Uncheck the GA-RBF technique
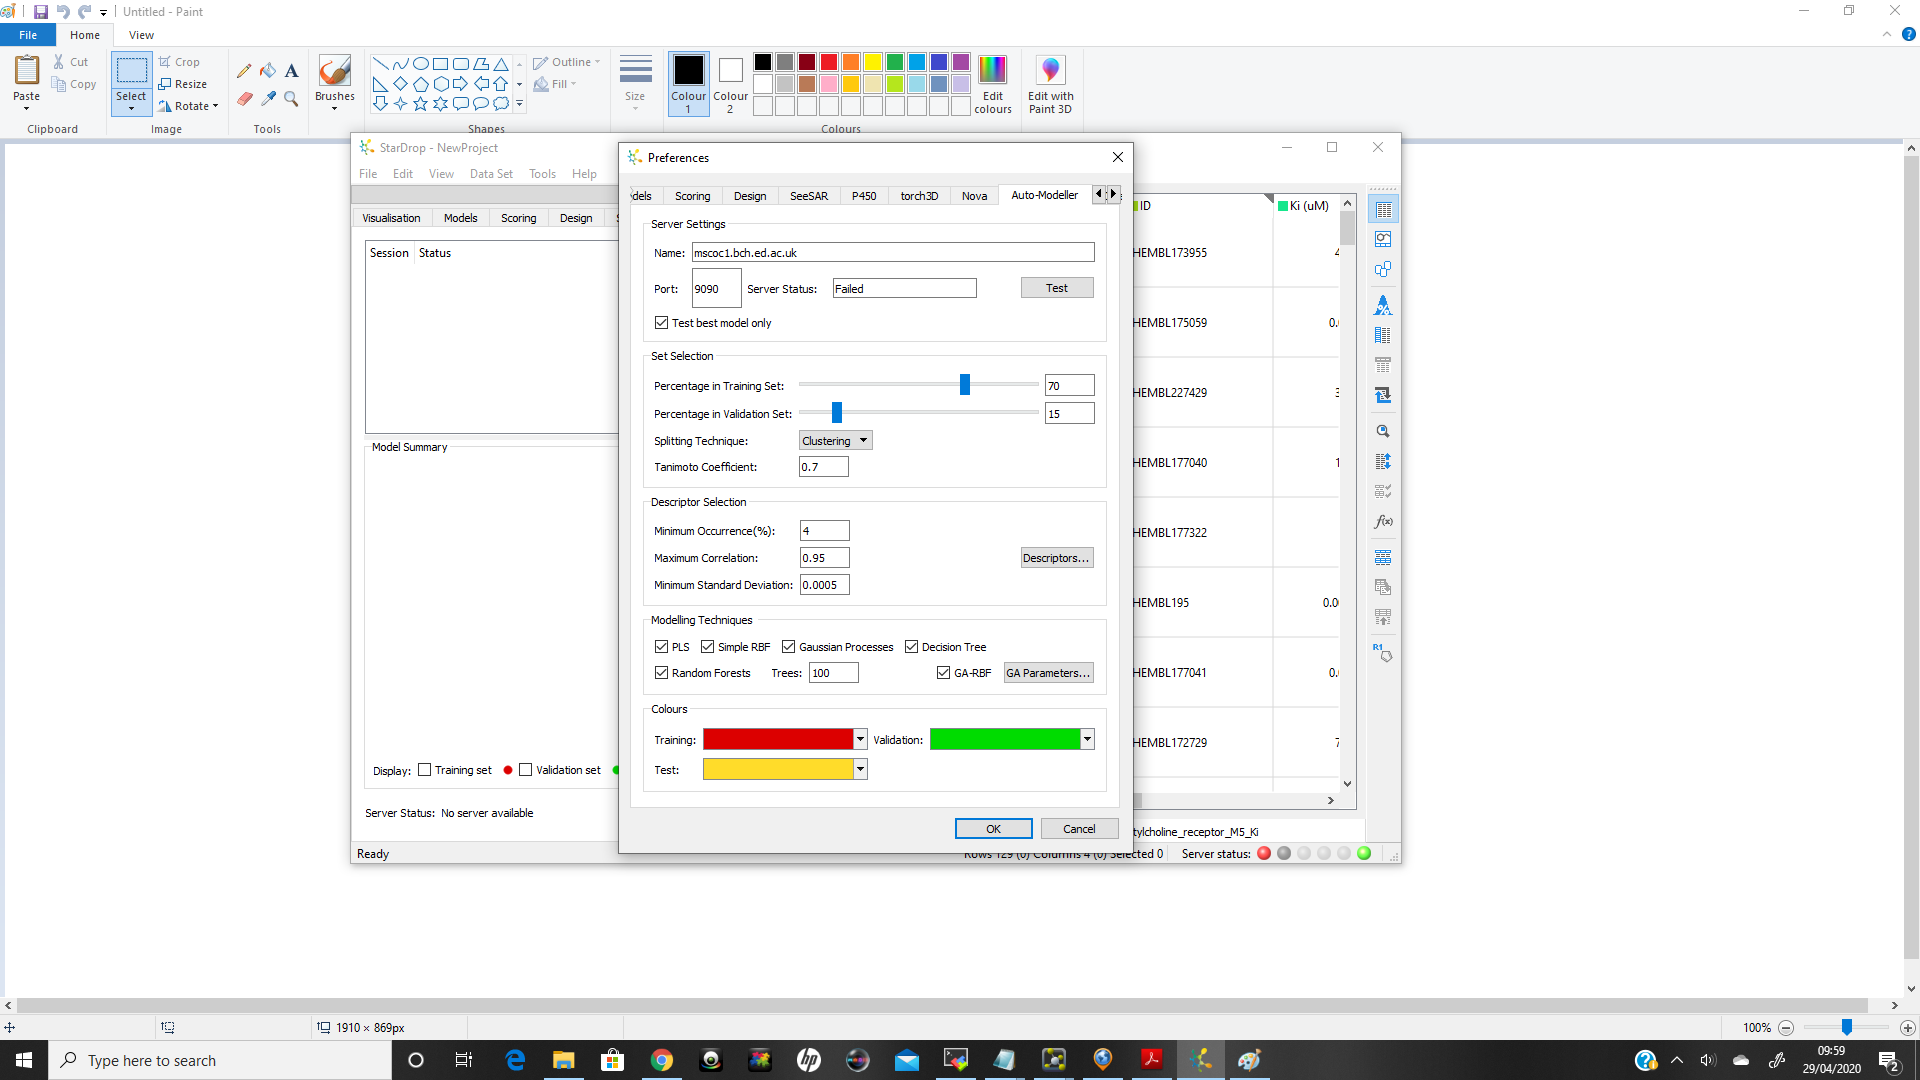Viewport: 1920px width, 1080px height. pyautogui.click(x=943, y=673)
